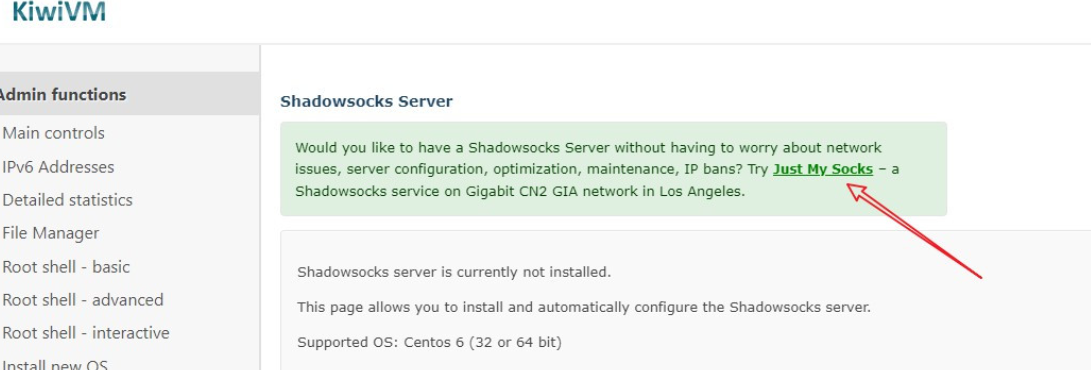Go to IPv6 Addresses page

pos(58,167)
